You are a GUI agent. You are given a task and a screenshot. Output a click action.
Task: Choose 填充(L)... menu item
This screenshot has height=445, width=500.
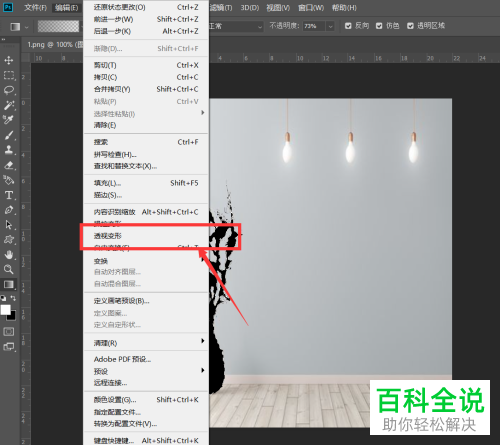click(x=146, y=183)
